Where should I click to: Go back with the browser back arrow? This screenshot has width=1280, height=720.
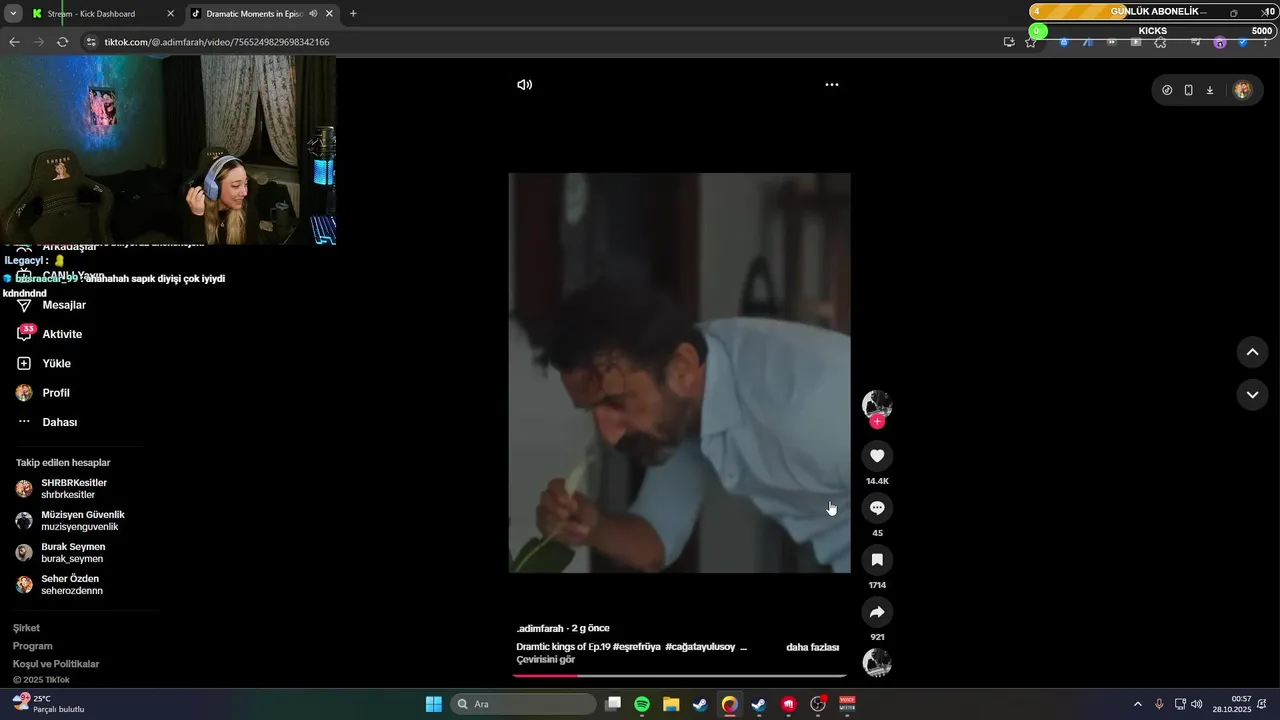14,42
